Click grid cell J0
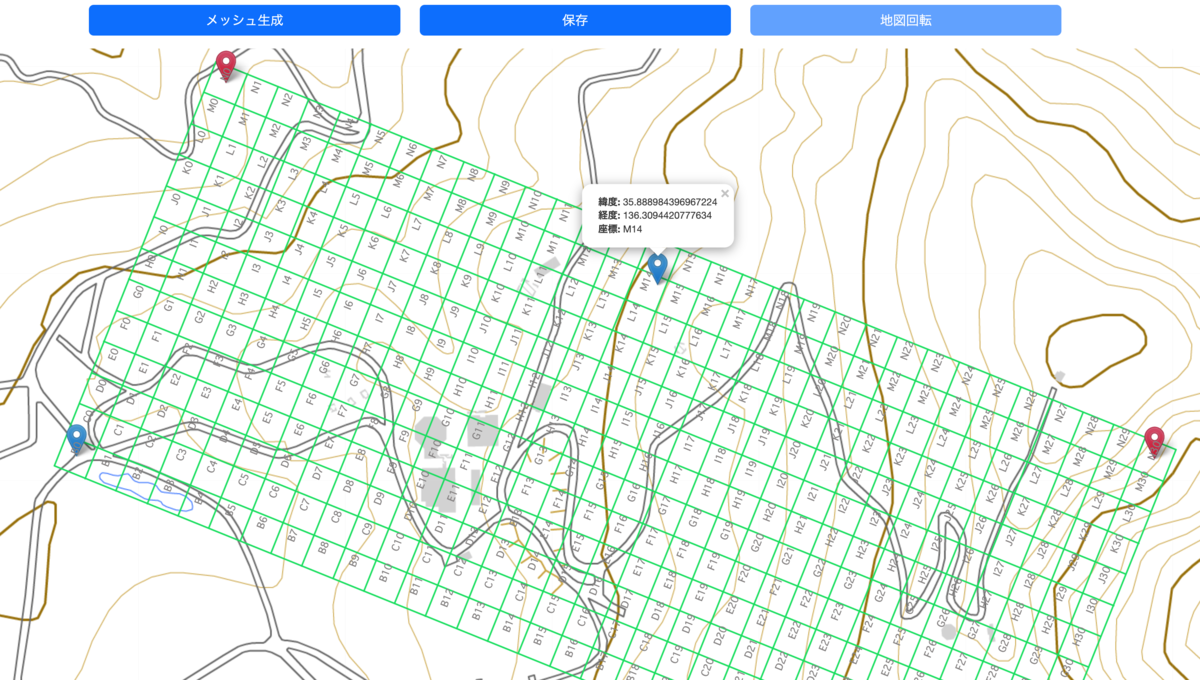Viewport: 1200px width, 680px height. pyautogui.click(x=176, y=198)
